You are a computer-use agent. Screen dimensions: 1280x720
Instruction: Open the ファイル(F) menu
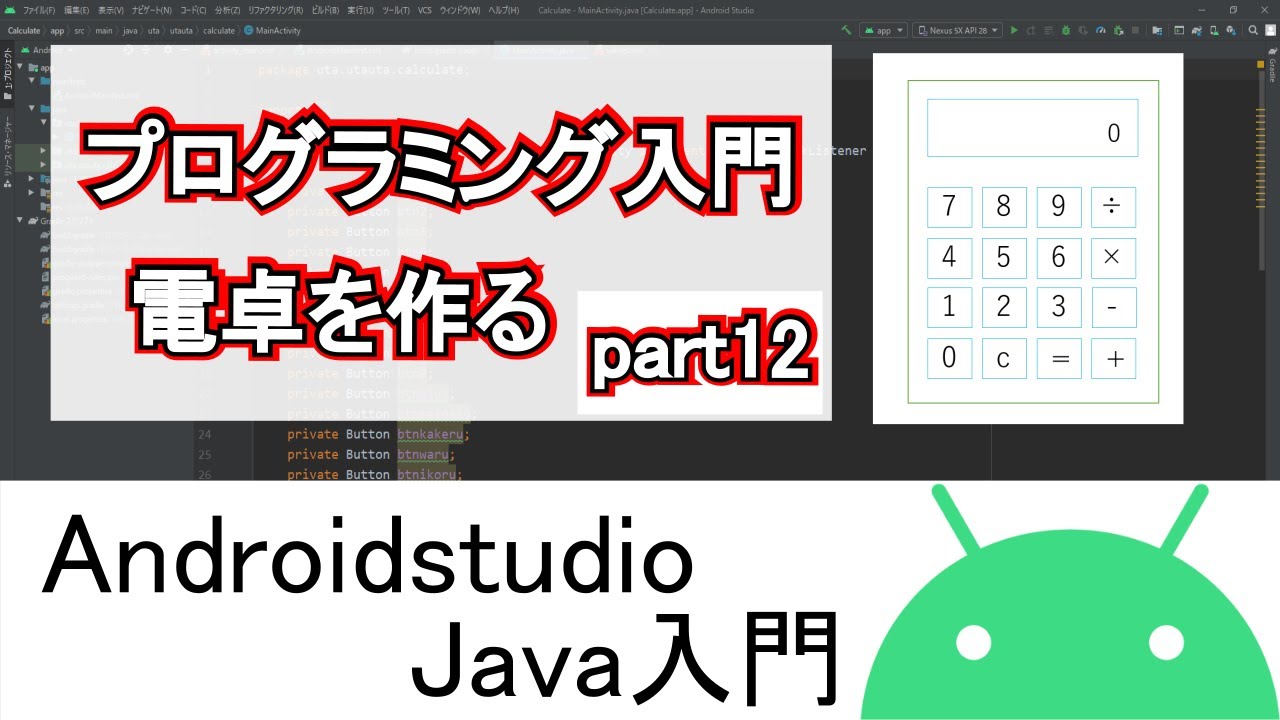[x=39, y=10]
